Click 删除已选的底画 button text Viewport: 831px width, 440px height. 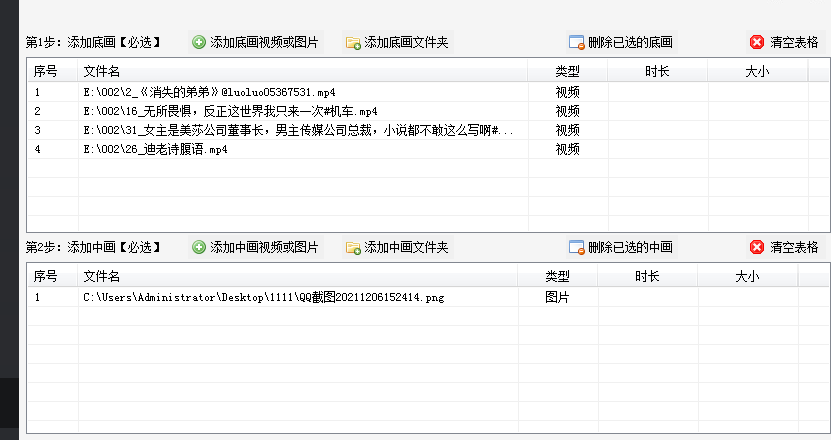[x=630, y=42]
